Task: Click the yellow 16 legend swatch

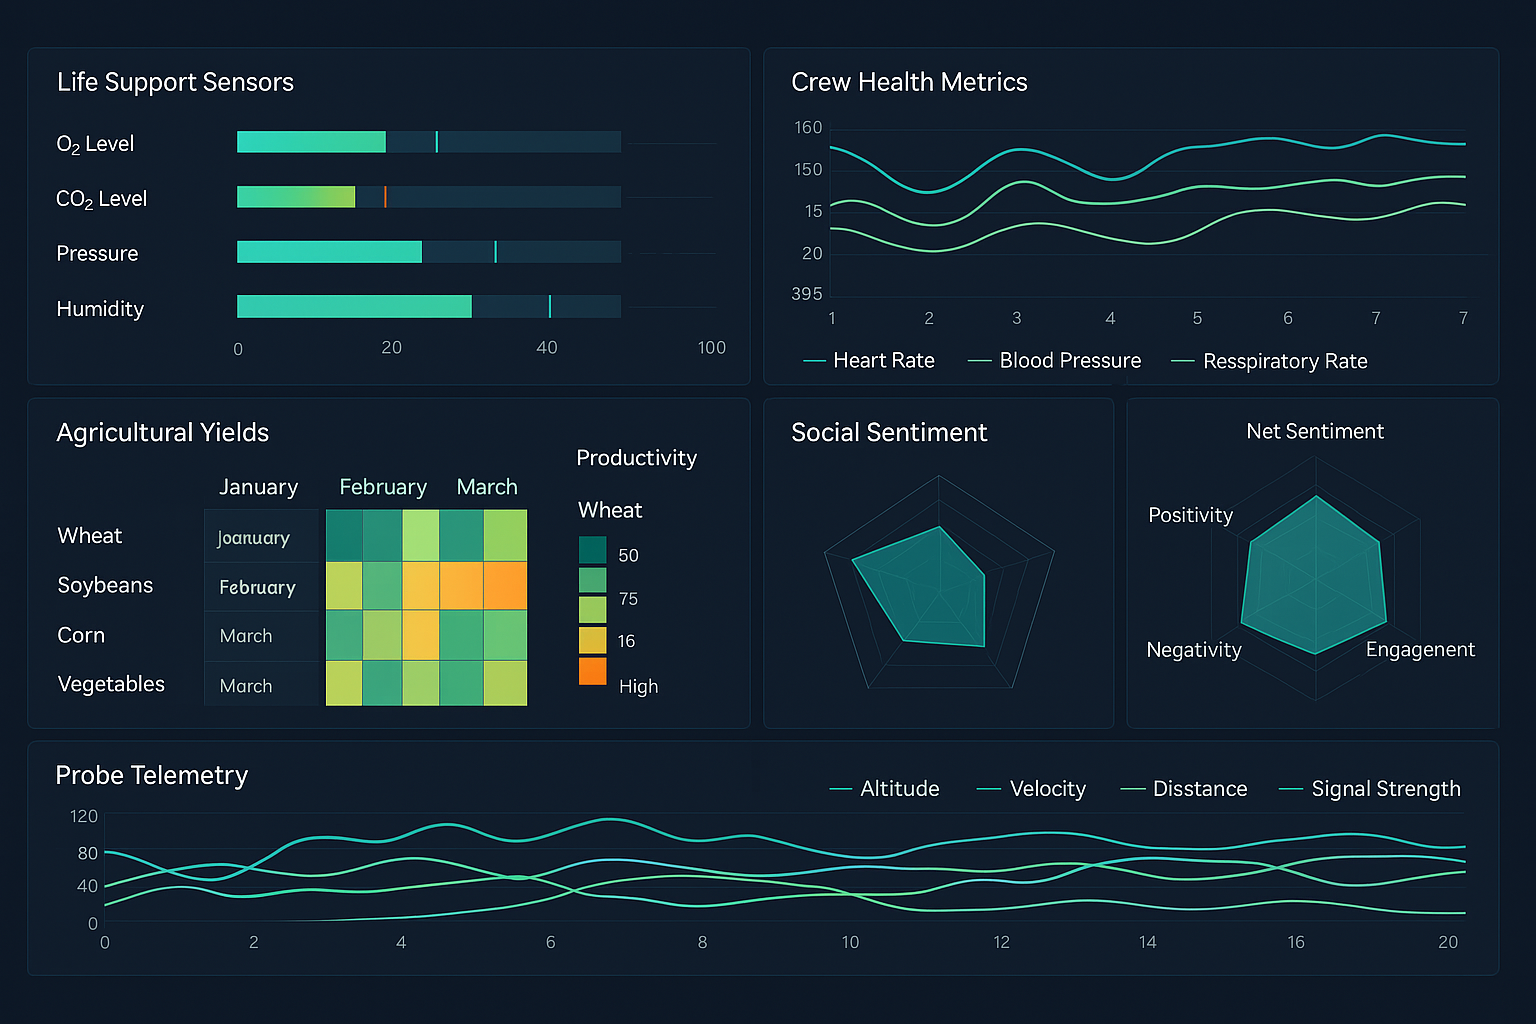Action: (592, 639)
